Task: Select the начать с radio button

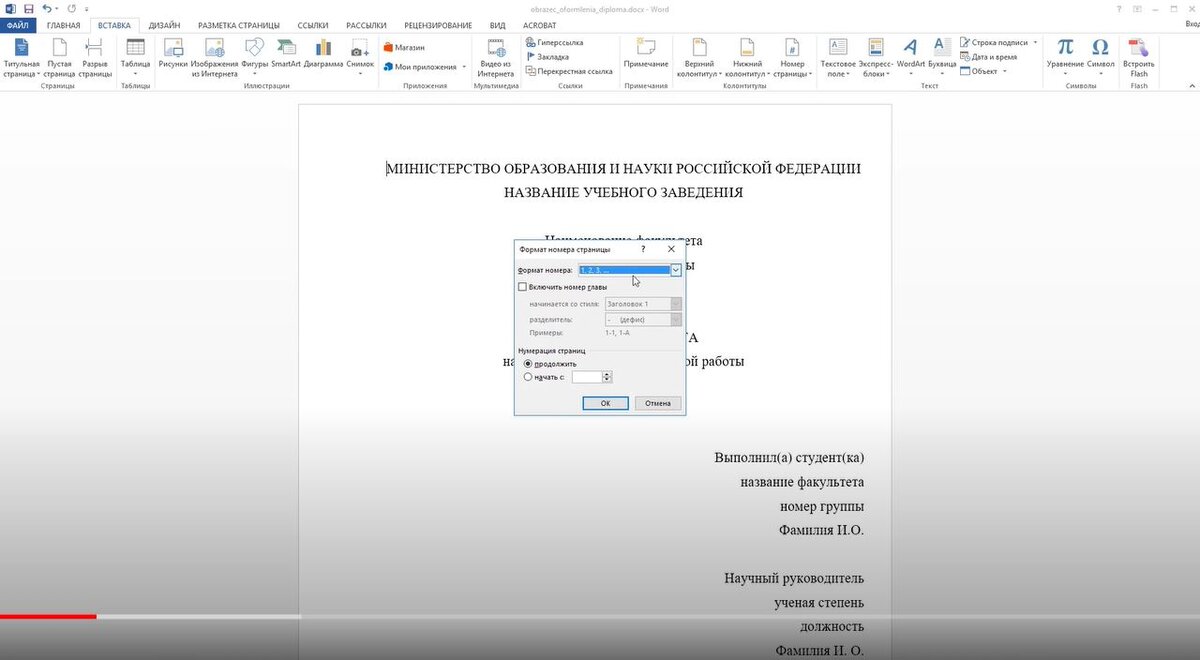Action: coord(528,377)
